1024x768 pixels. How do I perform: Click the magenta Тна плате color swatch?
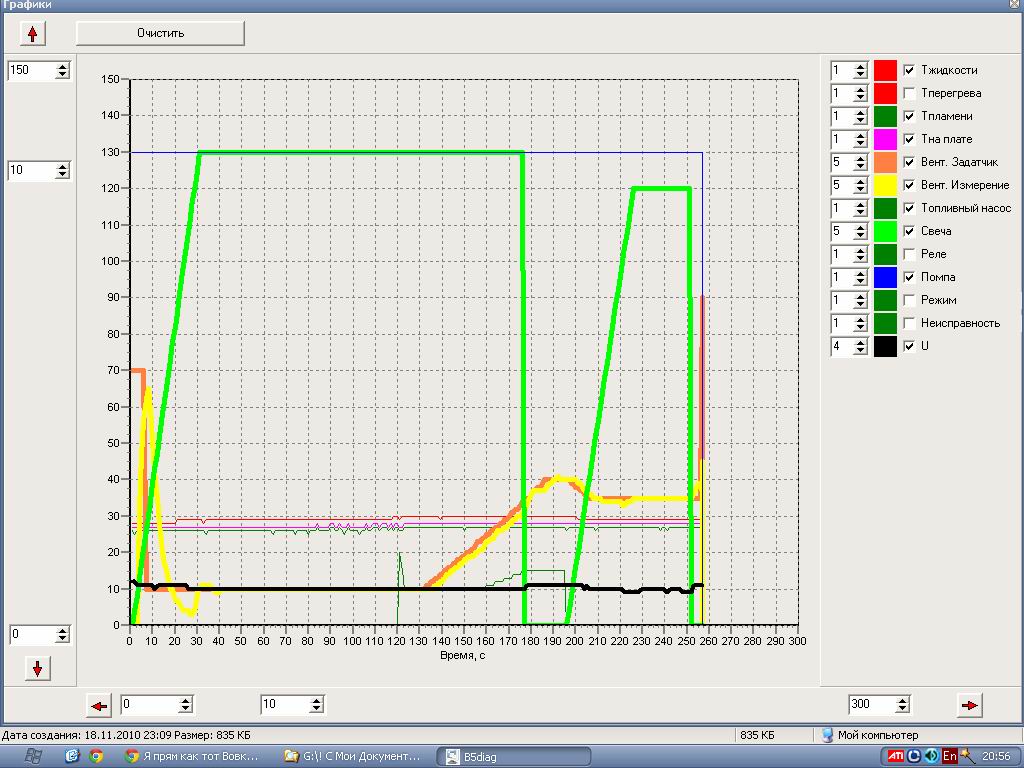[x=886, y=139]
